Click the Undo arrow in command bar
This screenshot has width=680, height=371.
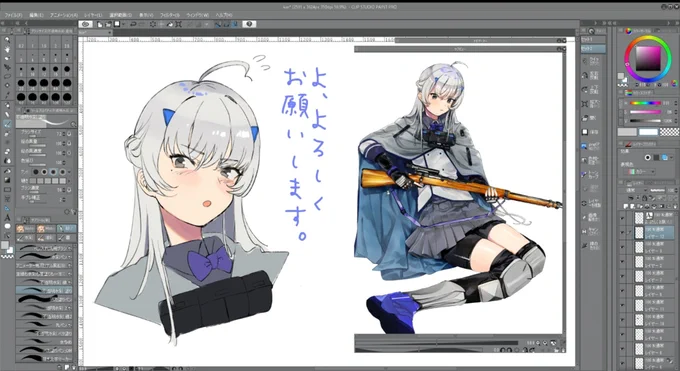click(134, 24)
